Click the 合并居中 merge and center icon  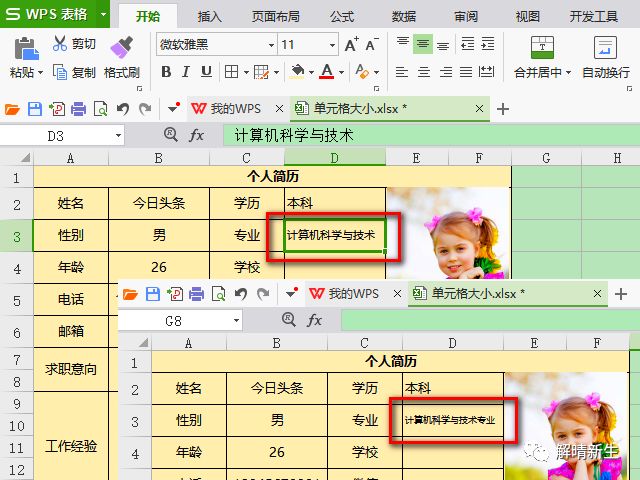(x=542, y=47)
